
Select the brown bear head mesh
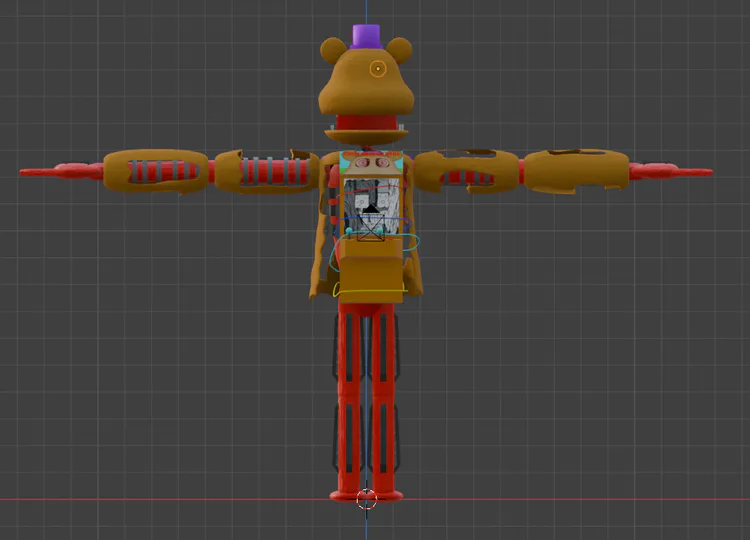click(366, 81)
